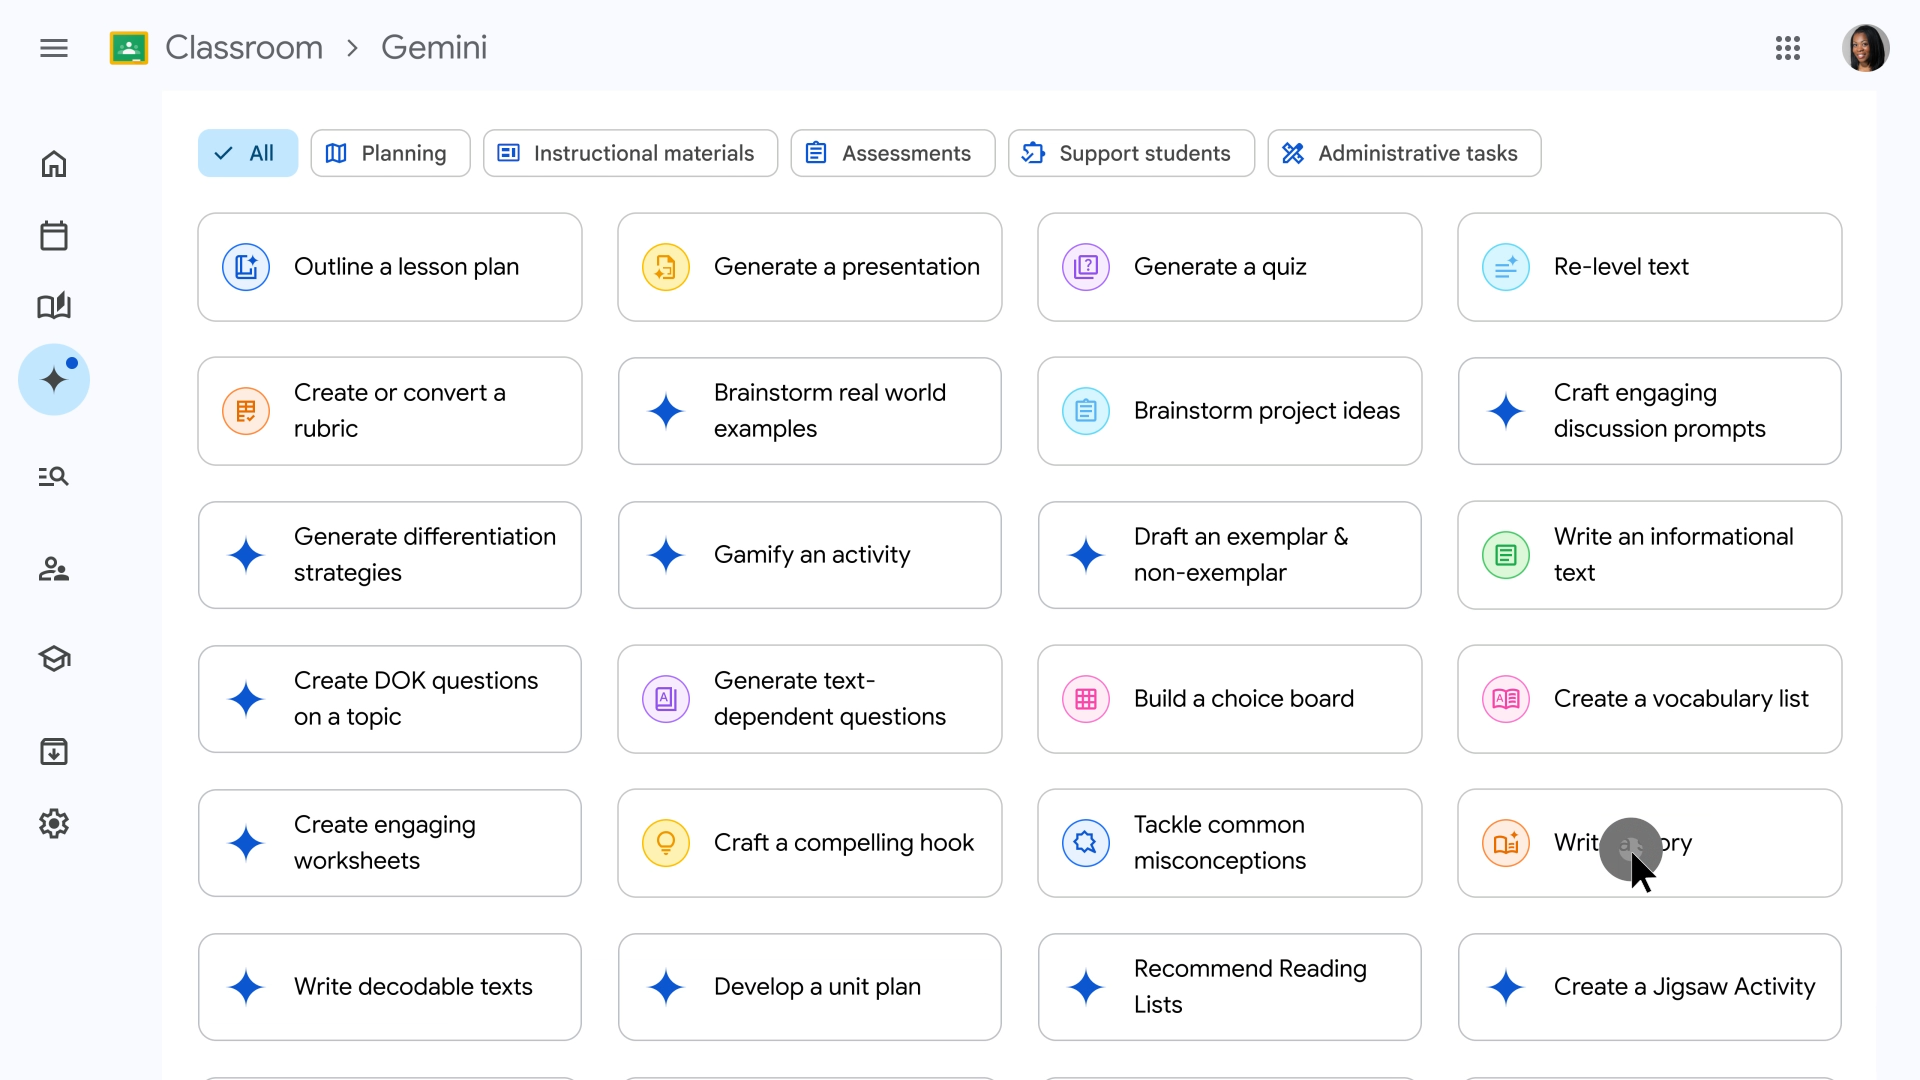This screenshot has width=1920, height=1080.
Task: Click the Generate a presentation icon
Action: [666, 267]
